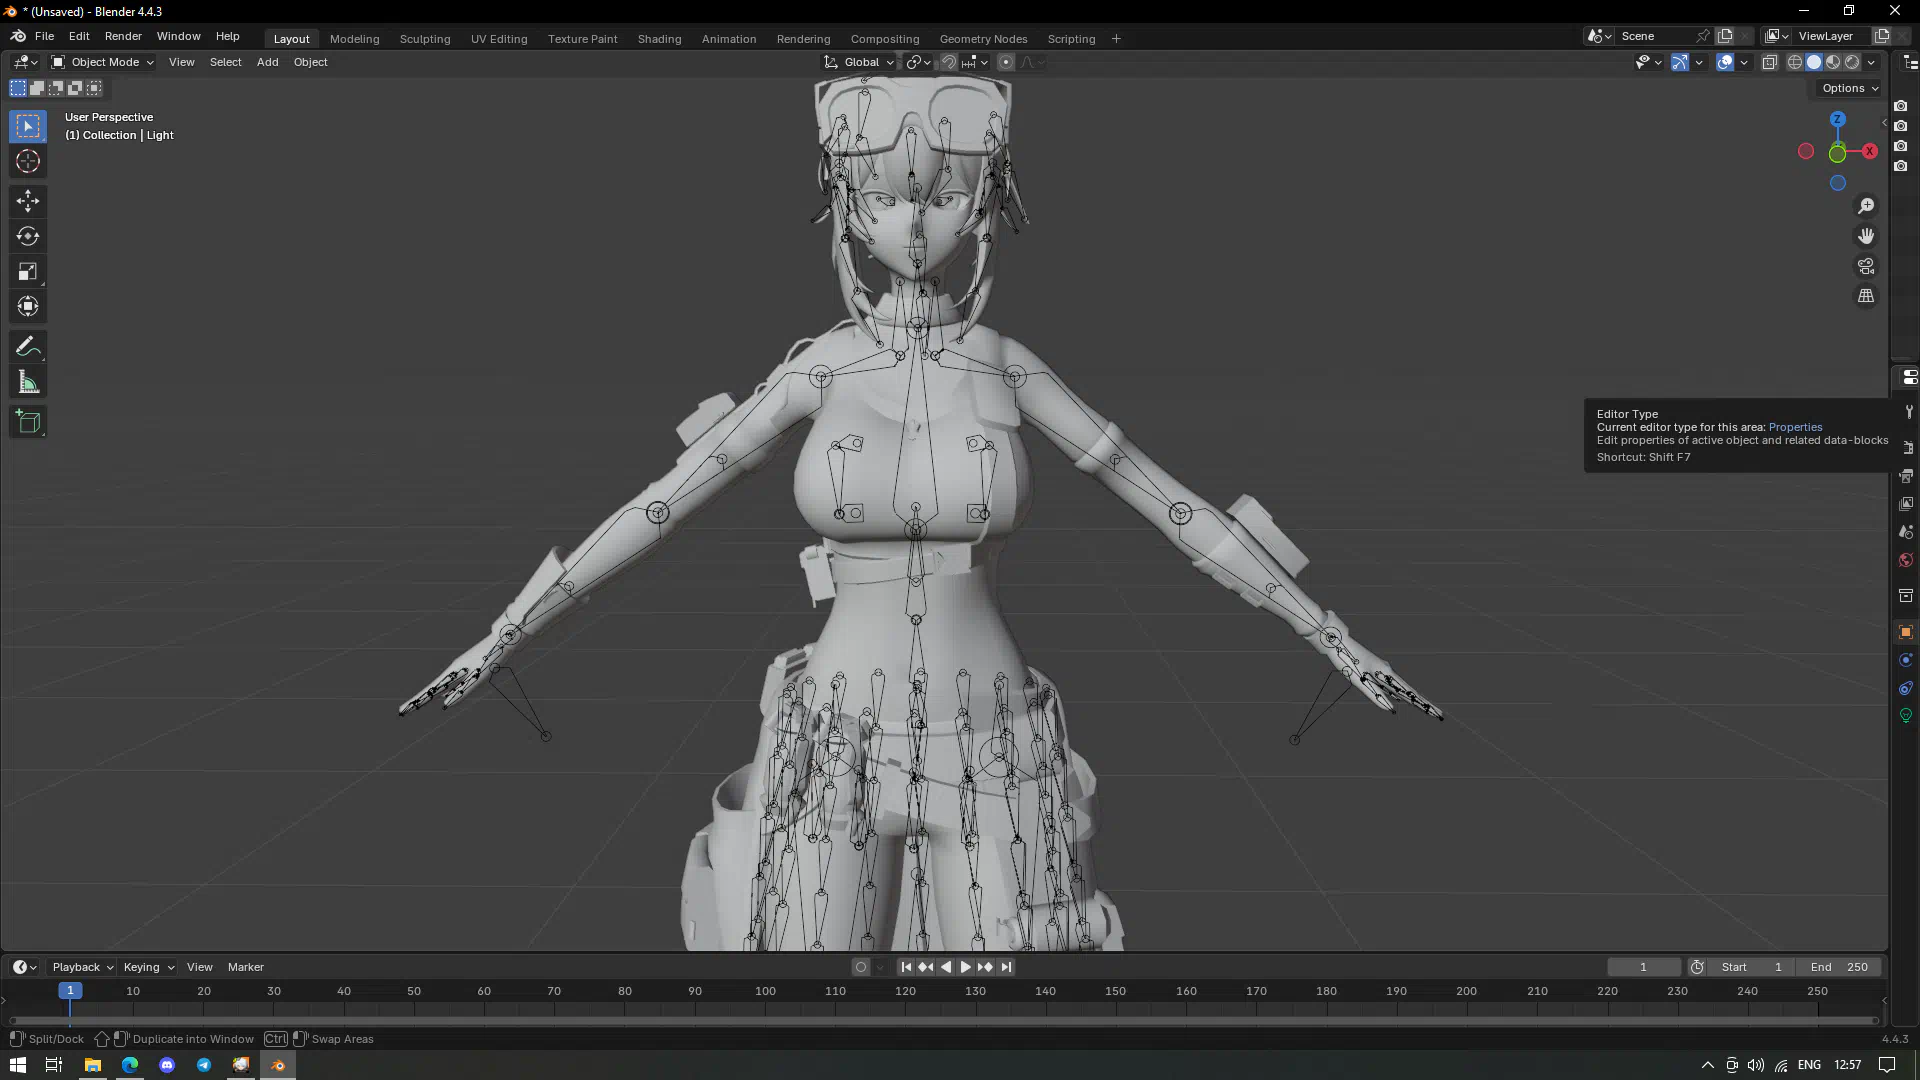
Task: Click the zoom magnifier viewport icon
Action: point(1866,206)
